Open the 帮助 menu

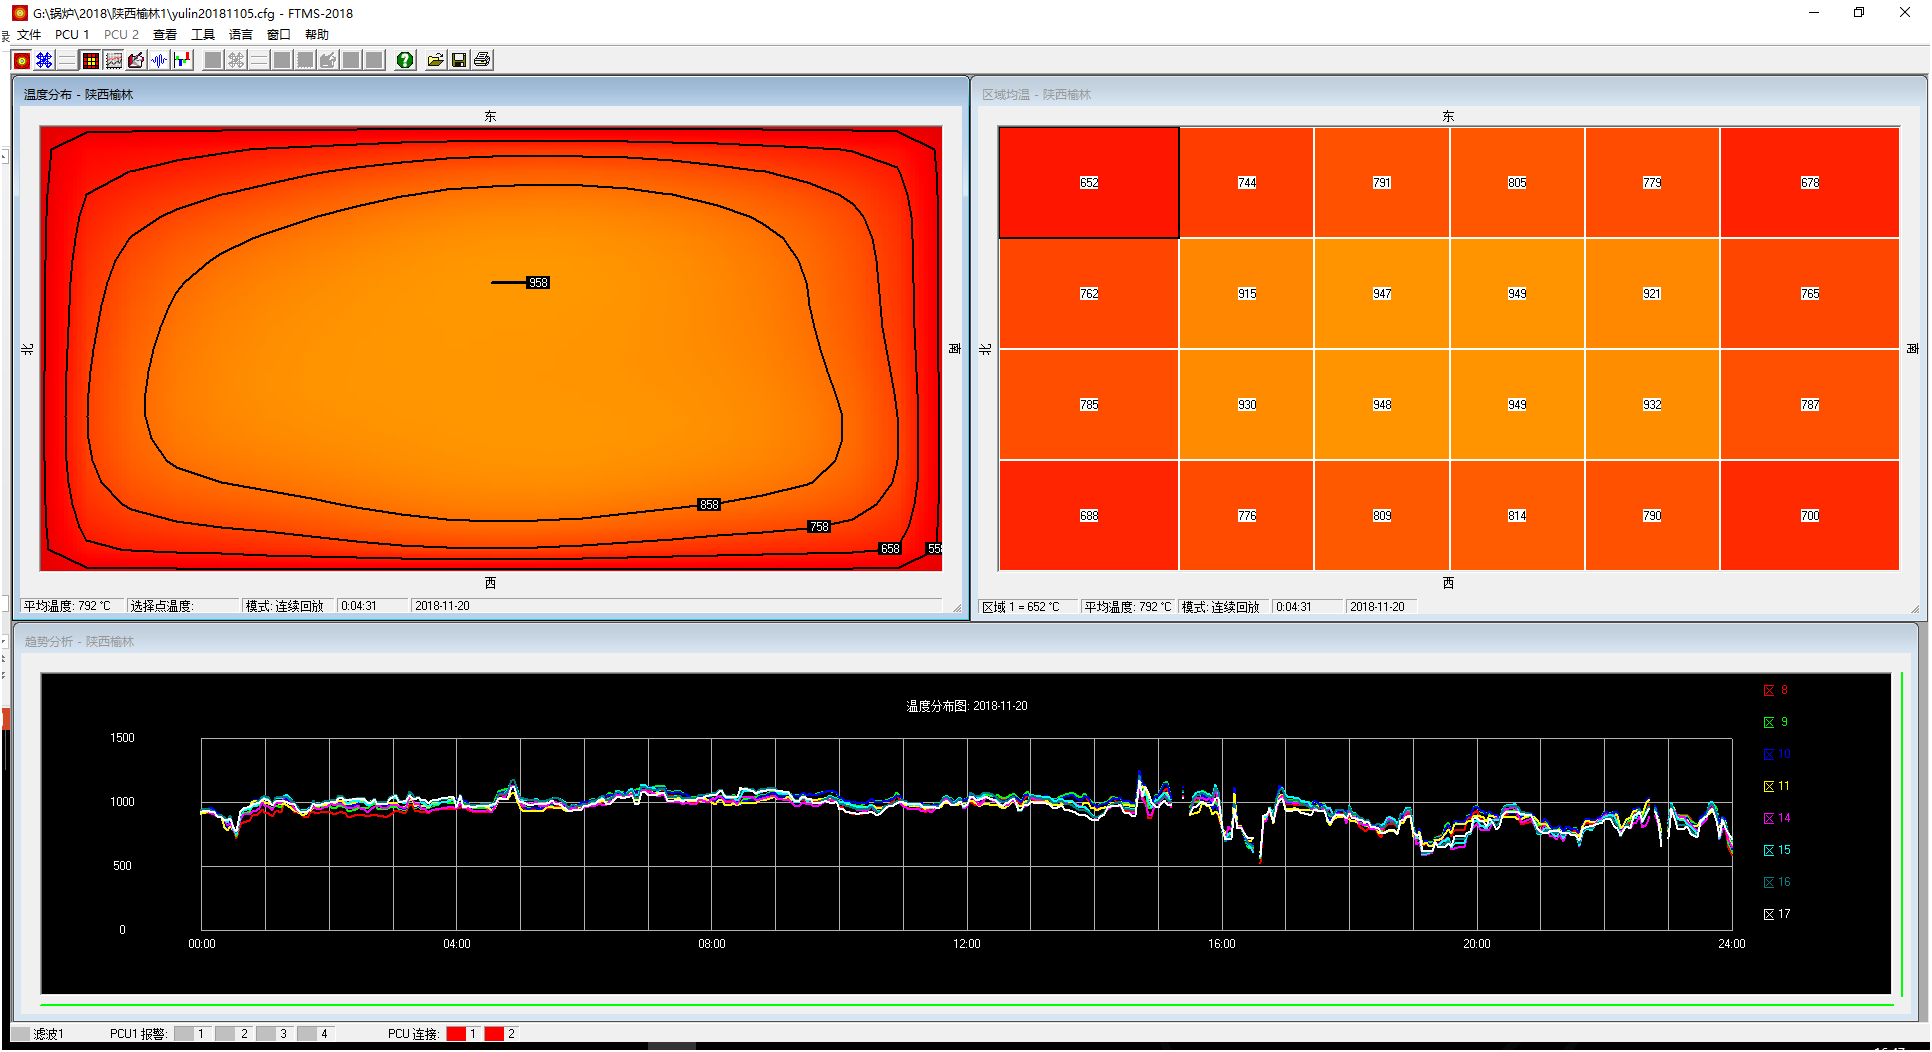pyautogui.click(x=317, y=34)
